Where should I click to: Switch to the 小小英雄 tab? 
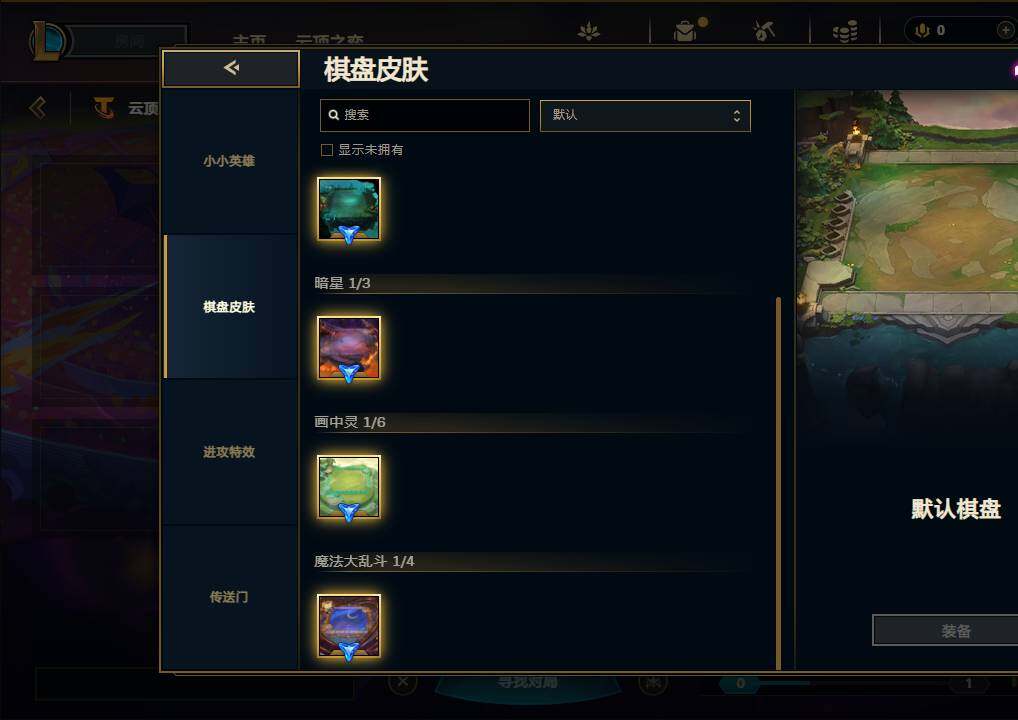coord(229,161)
